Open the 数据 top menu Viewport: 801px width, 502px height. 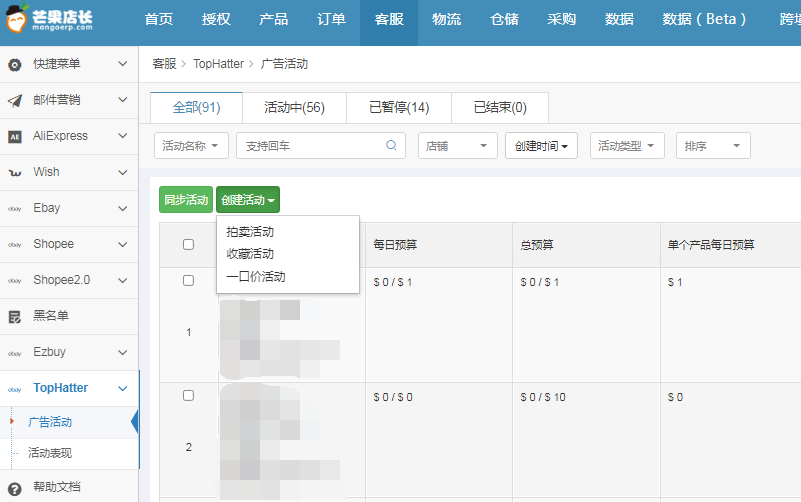[619, 19]
